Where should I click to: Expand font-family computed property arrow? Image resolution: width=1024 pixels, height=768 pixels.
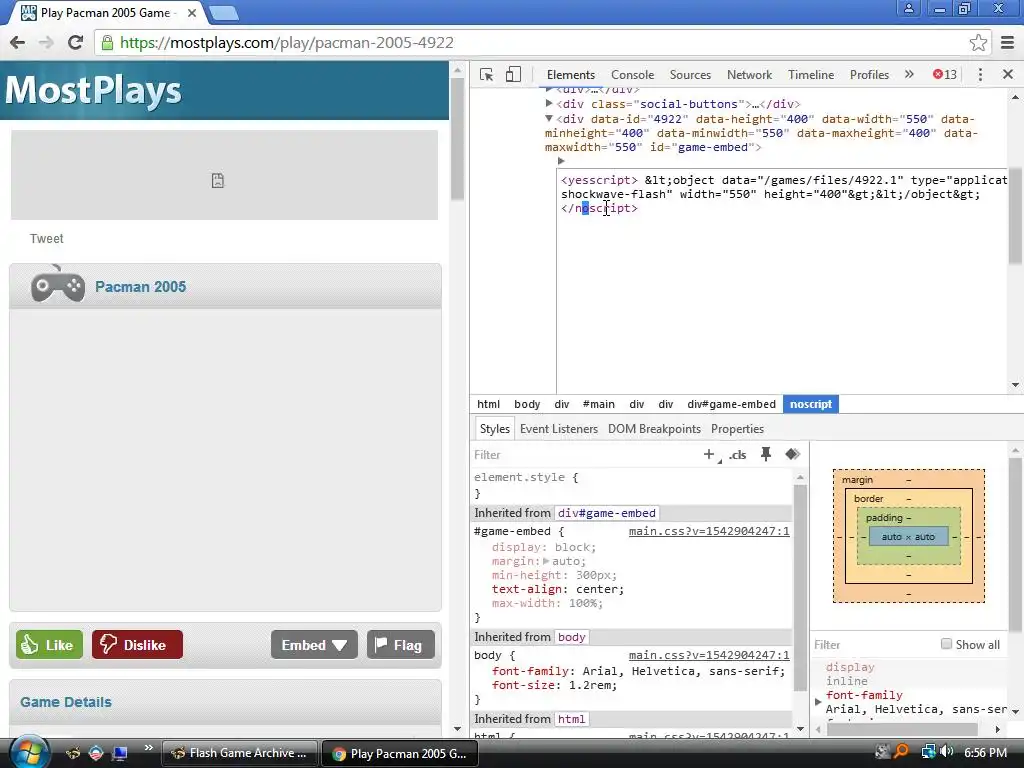pyautogui.click(x=818, y=701)
